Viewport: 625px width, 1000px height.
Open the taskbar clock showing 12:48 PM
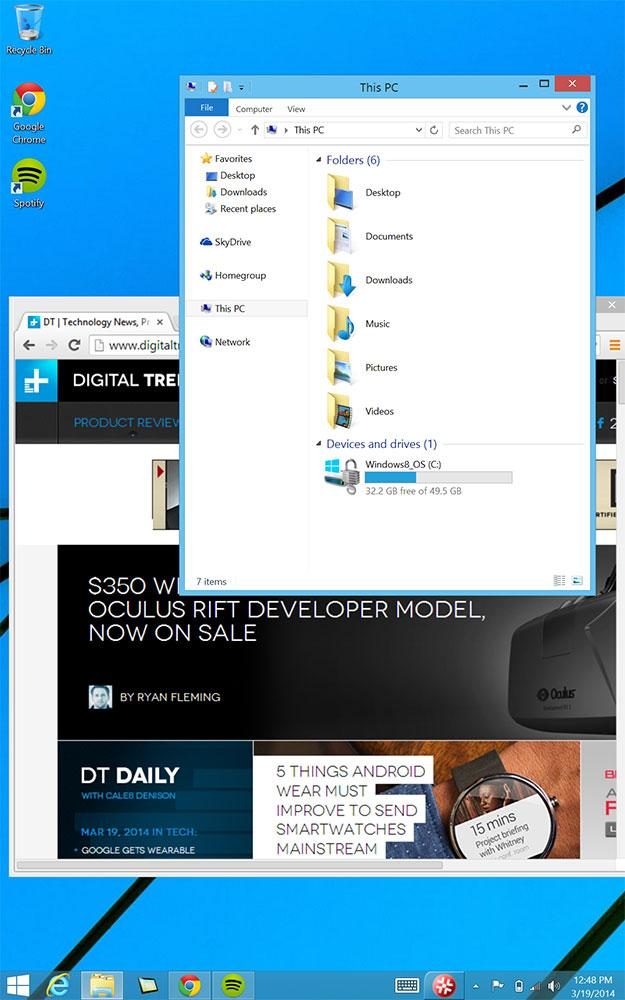coord(592,986)
